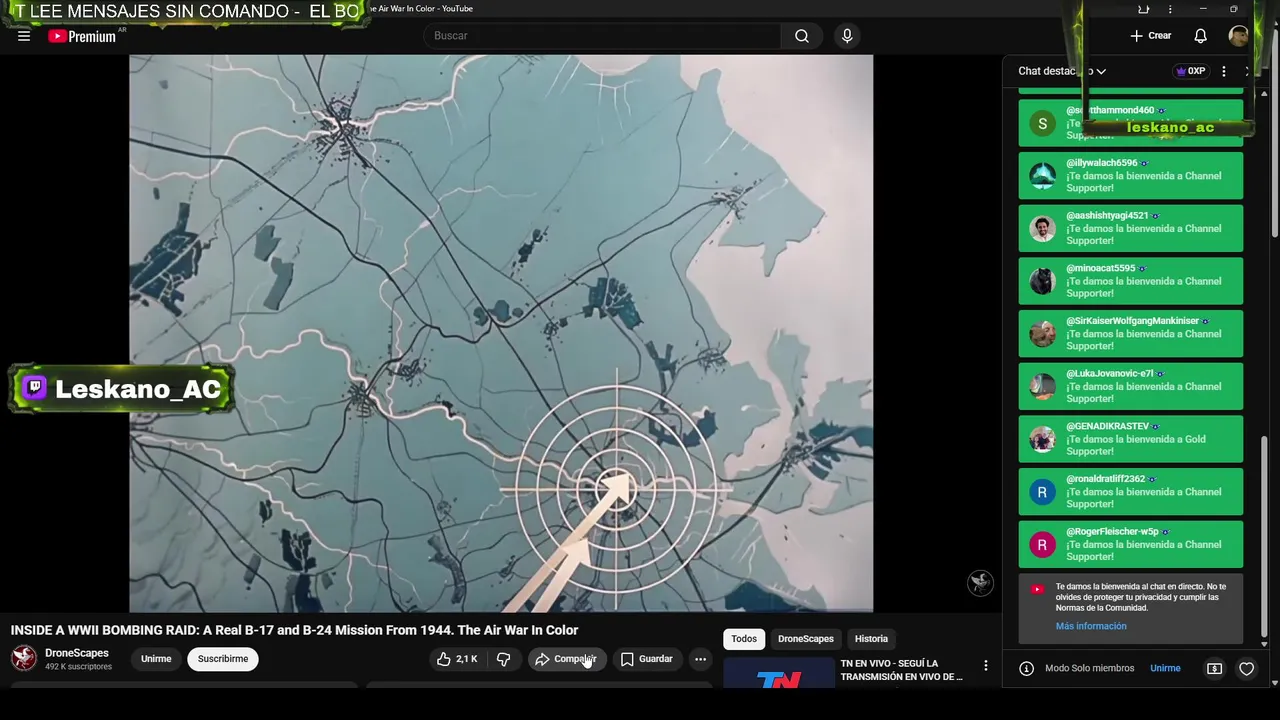
Task: Open the YouTube hamburger guide menu
Action: [24, 36]
